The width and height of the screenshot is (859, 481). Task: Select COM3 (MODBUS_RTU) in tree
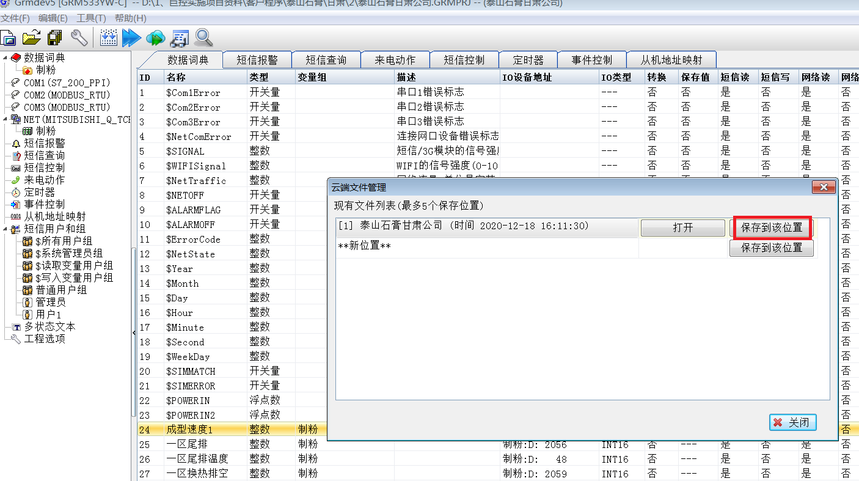(67, 107)
